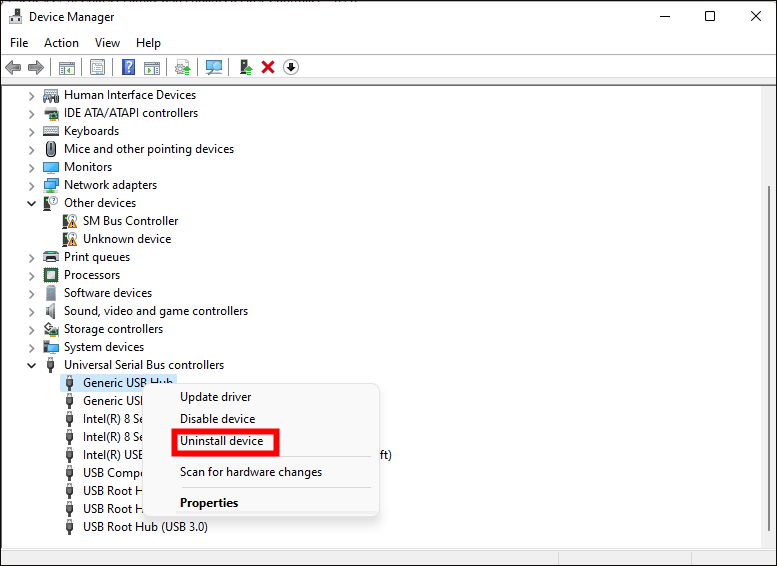Select USB Root Hub (USB 3.0) entry

click(x=145, y=527)
